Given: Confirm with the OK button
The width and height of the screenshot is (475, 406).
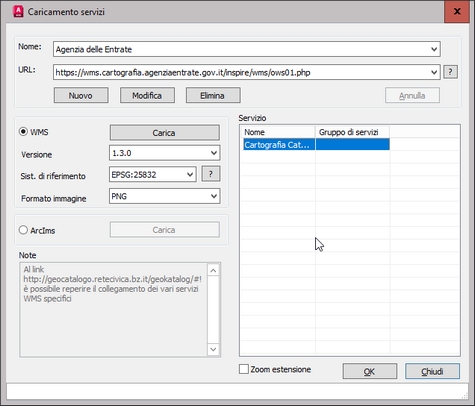Looking at the screenshot, I should [370, 371].
